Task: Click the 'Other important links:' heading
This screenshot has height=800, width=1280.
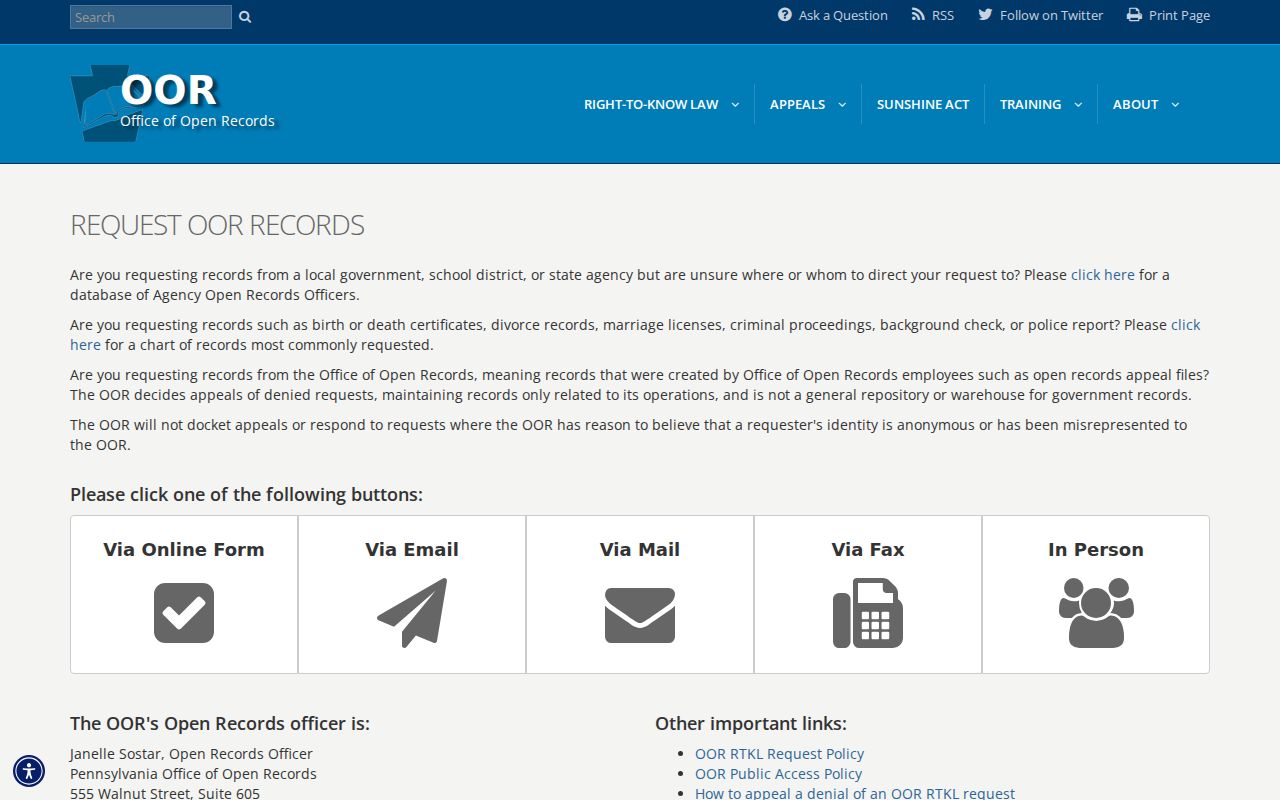Action: point(751,723)
